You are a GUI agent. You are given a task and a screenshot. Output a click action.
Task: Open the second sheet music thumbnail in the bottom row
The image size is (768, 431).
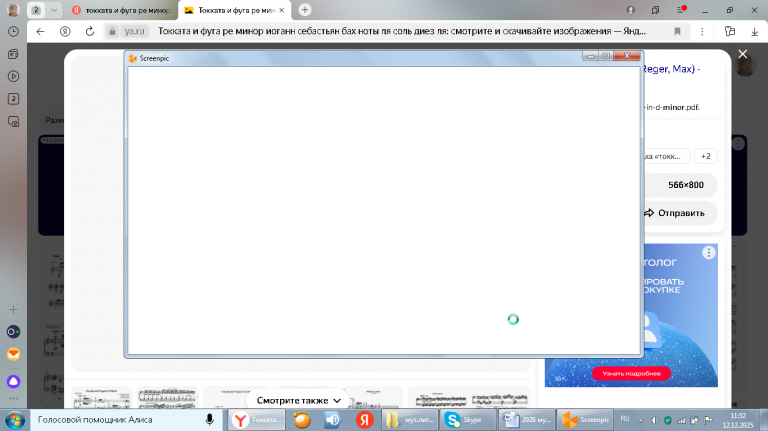tap(168, 398)
